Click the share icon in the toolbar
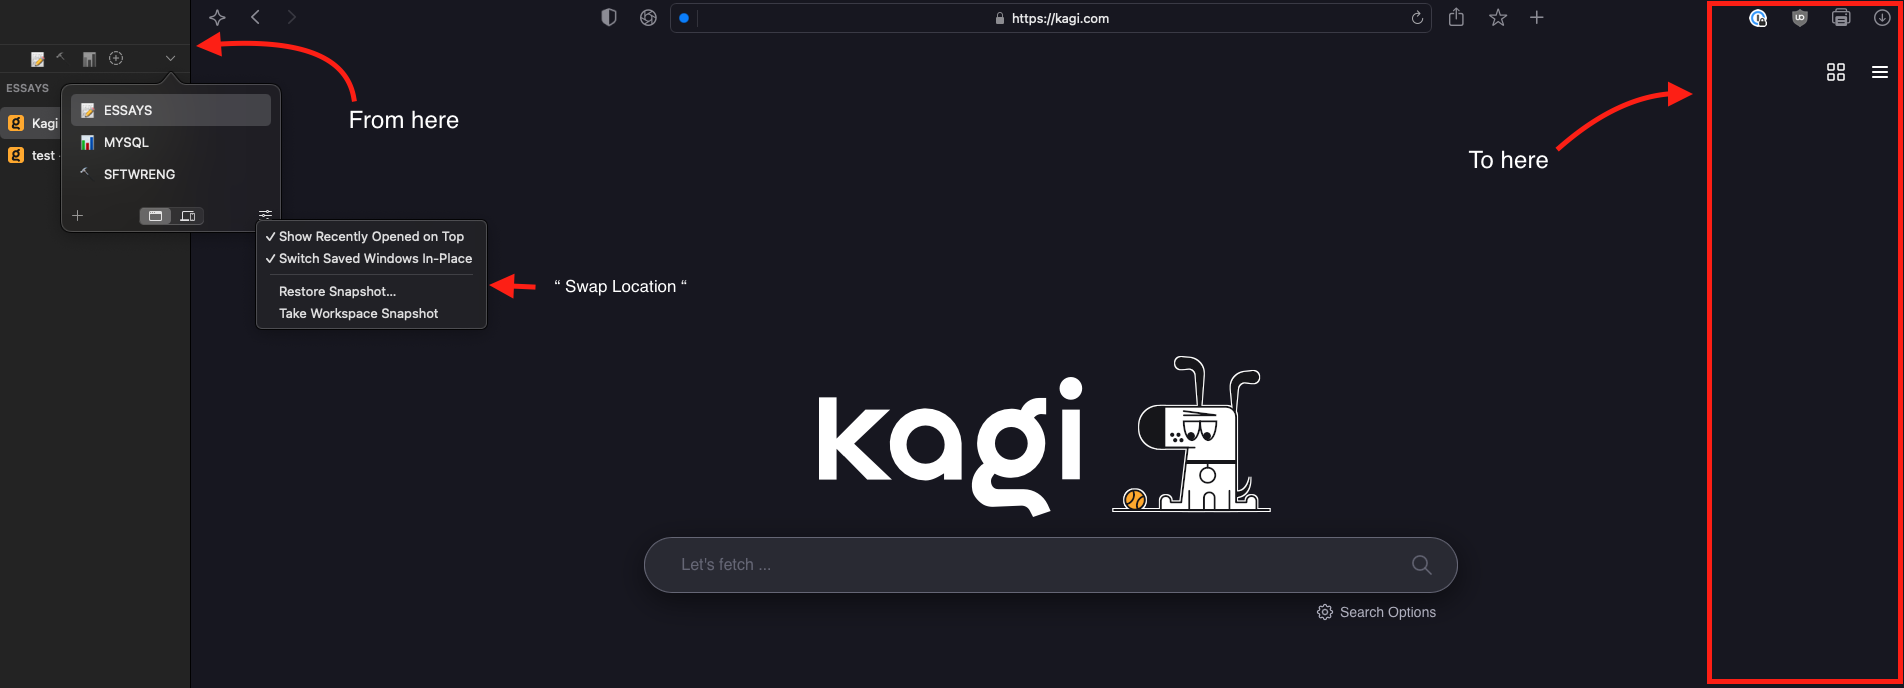 tap(1456, 18)
